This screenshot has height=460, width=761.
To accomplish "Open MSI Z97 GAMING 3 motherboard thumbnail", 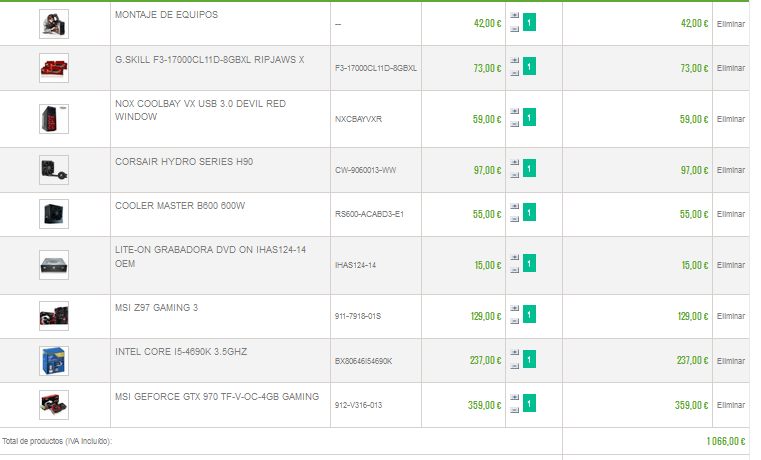I will [x=54, y=316].
